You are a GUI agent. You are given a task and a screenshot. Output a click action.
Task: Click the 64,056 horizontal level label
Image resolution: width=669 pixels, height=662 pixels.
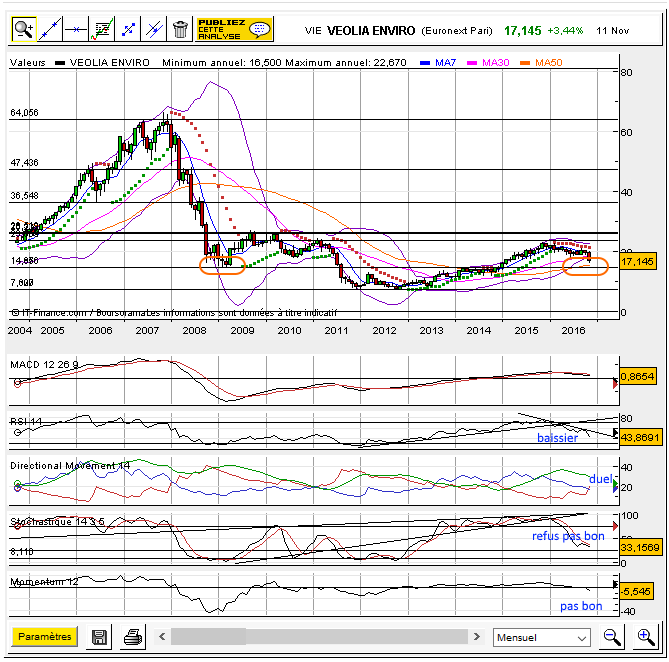pyautogui.click(x=24, y=113)
